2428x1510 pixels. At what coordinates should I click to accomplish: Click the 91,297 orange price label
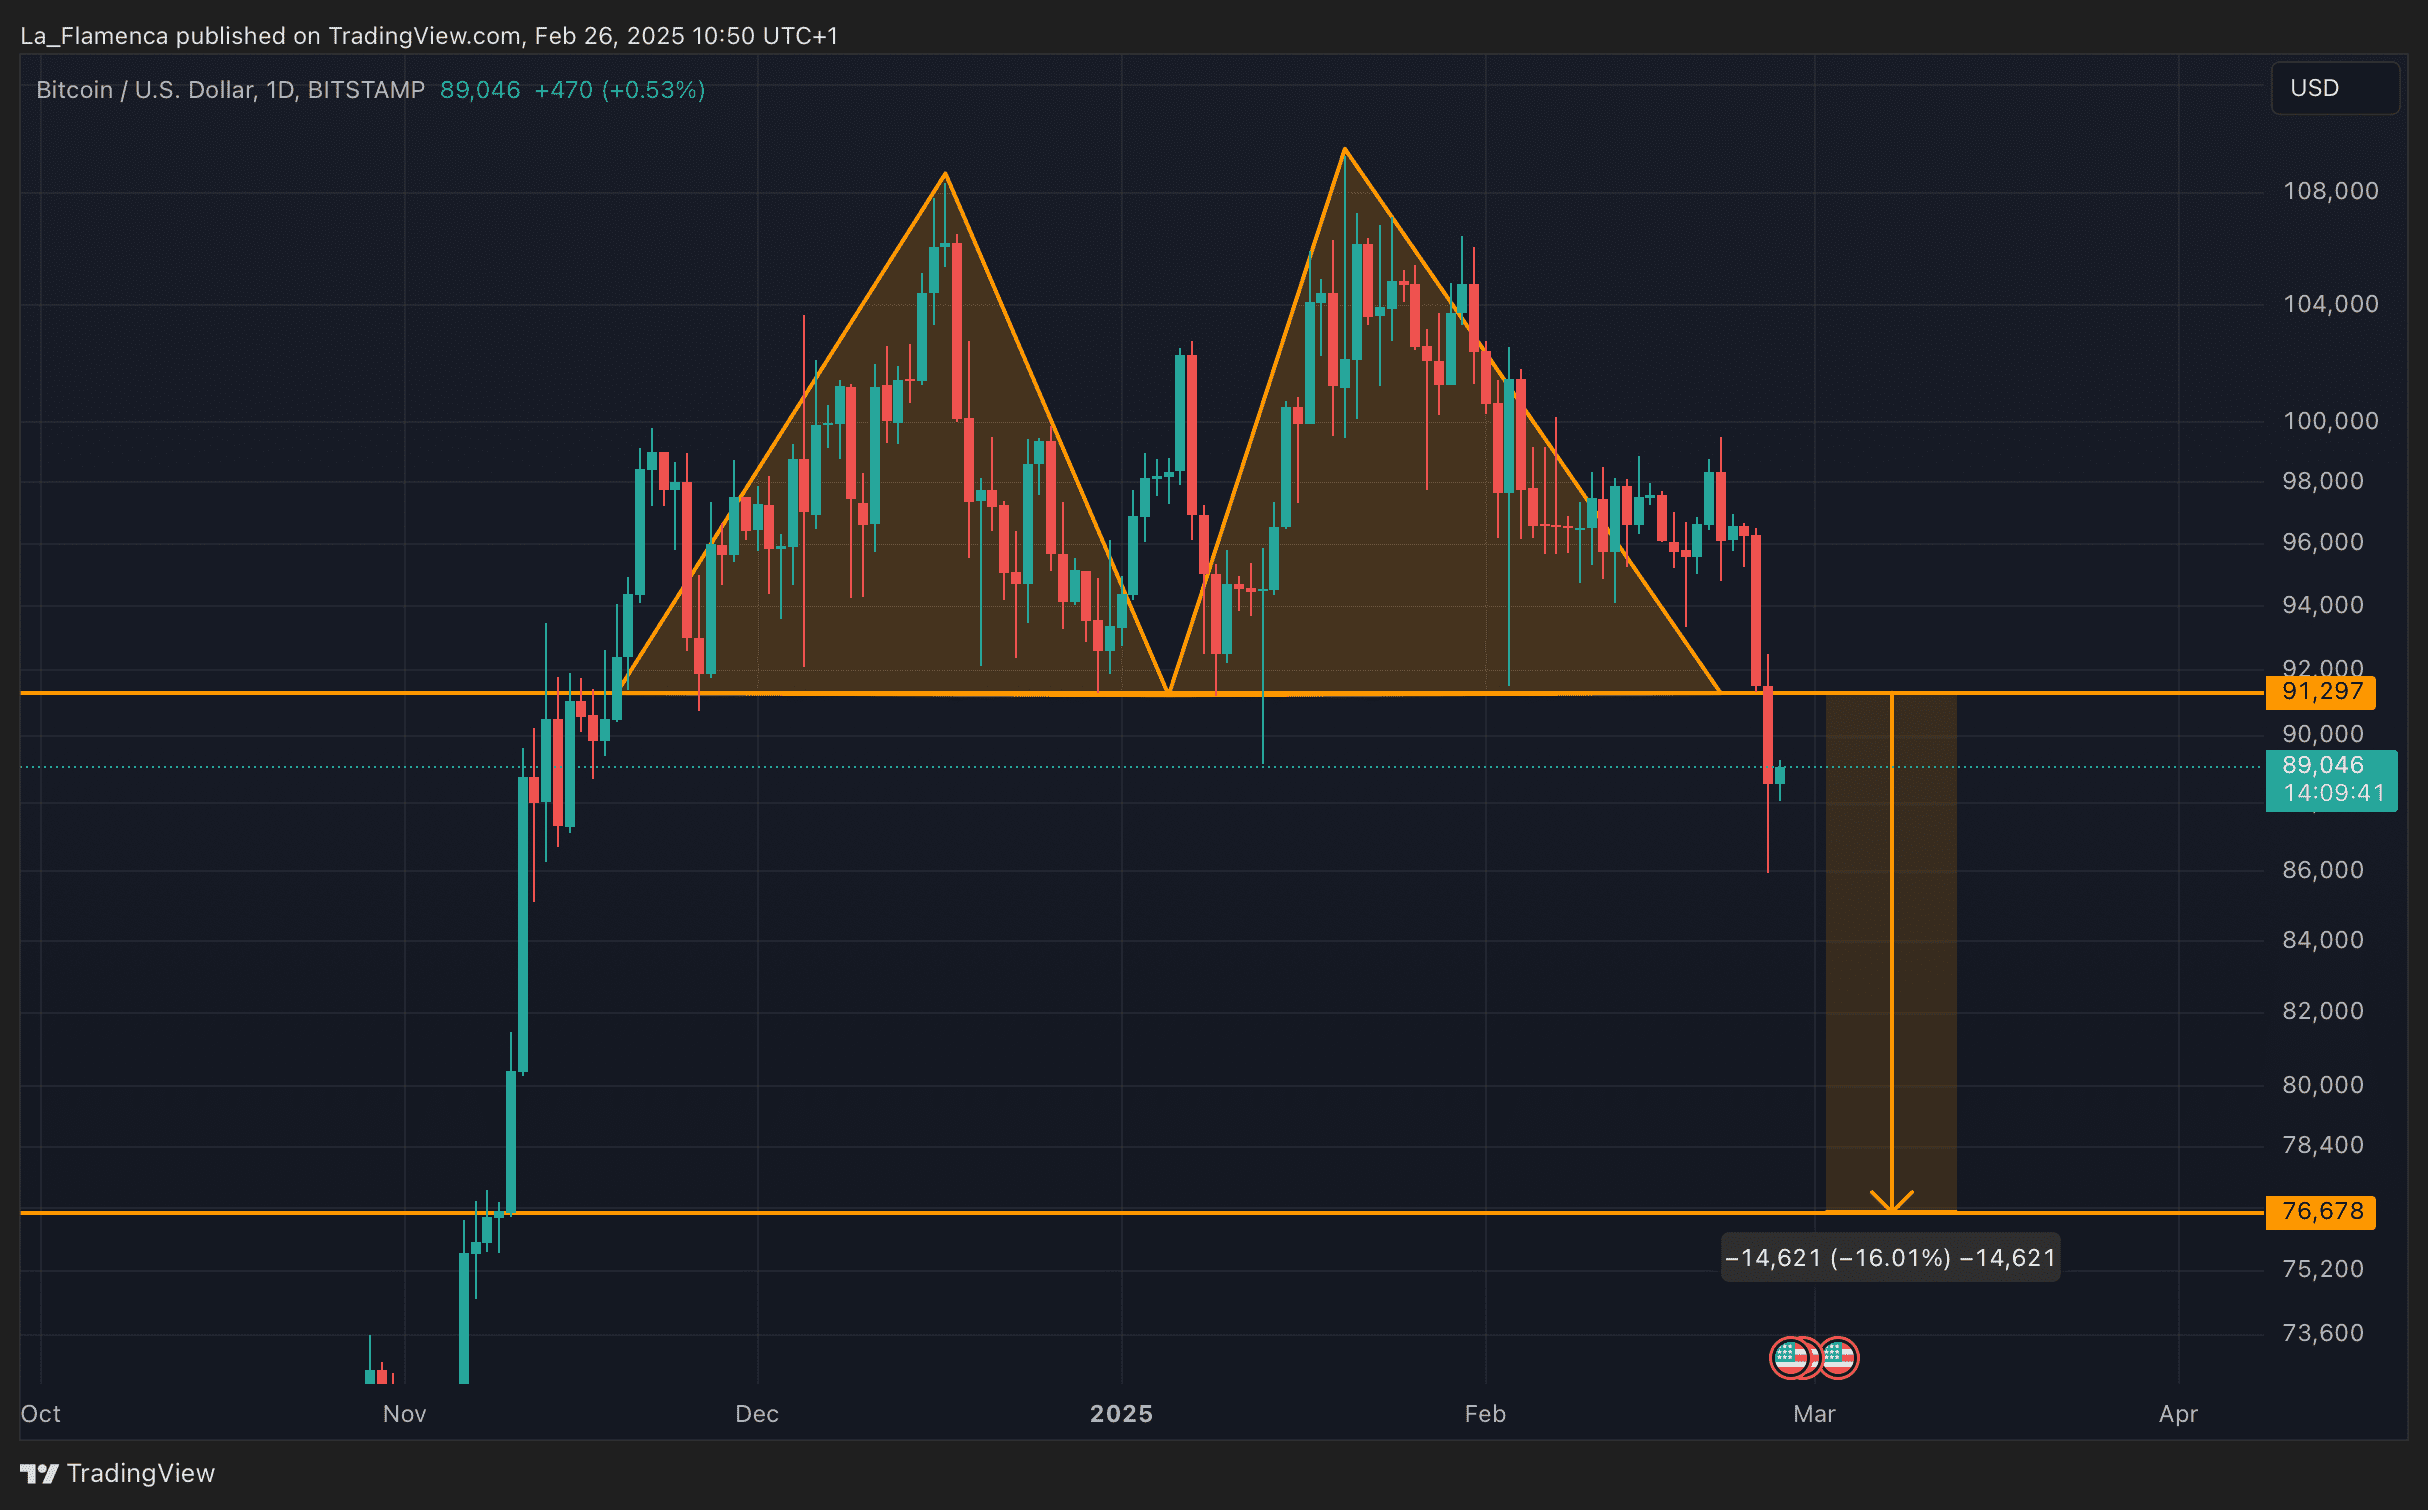2321,691
